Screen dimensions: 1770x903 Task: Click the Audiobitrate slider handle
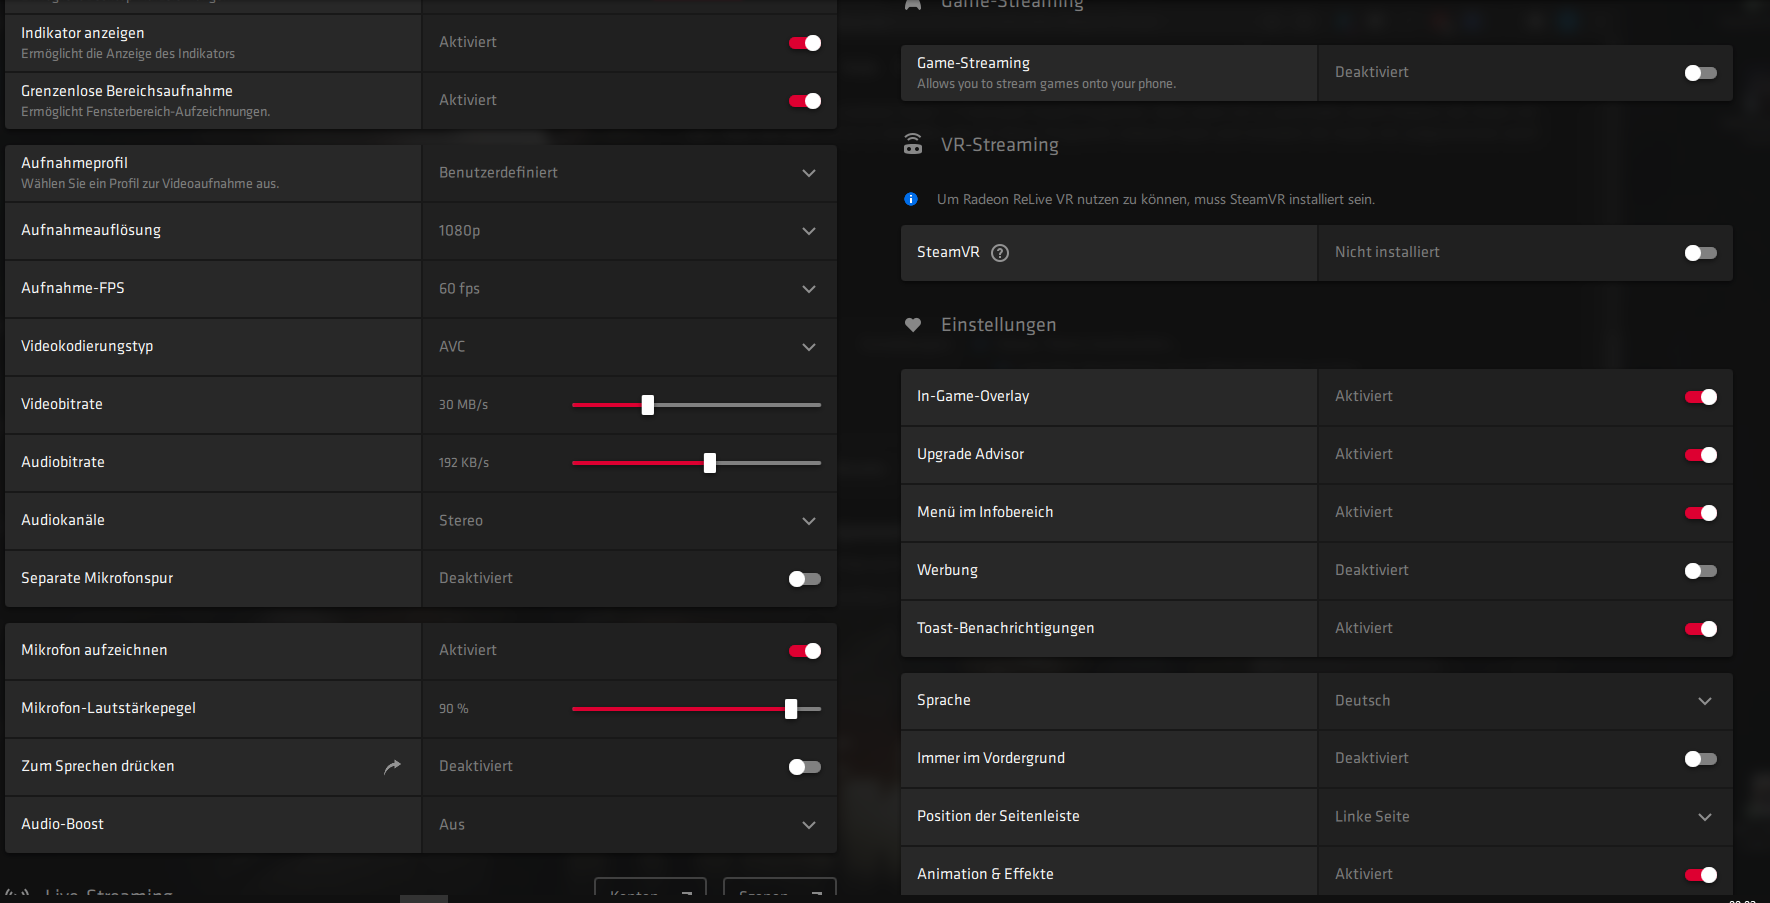tap(710, 463)
